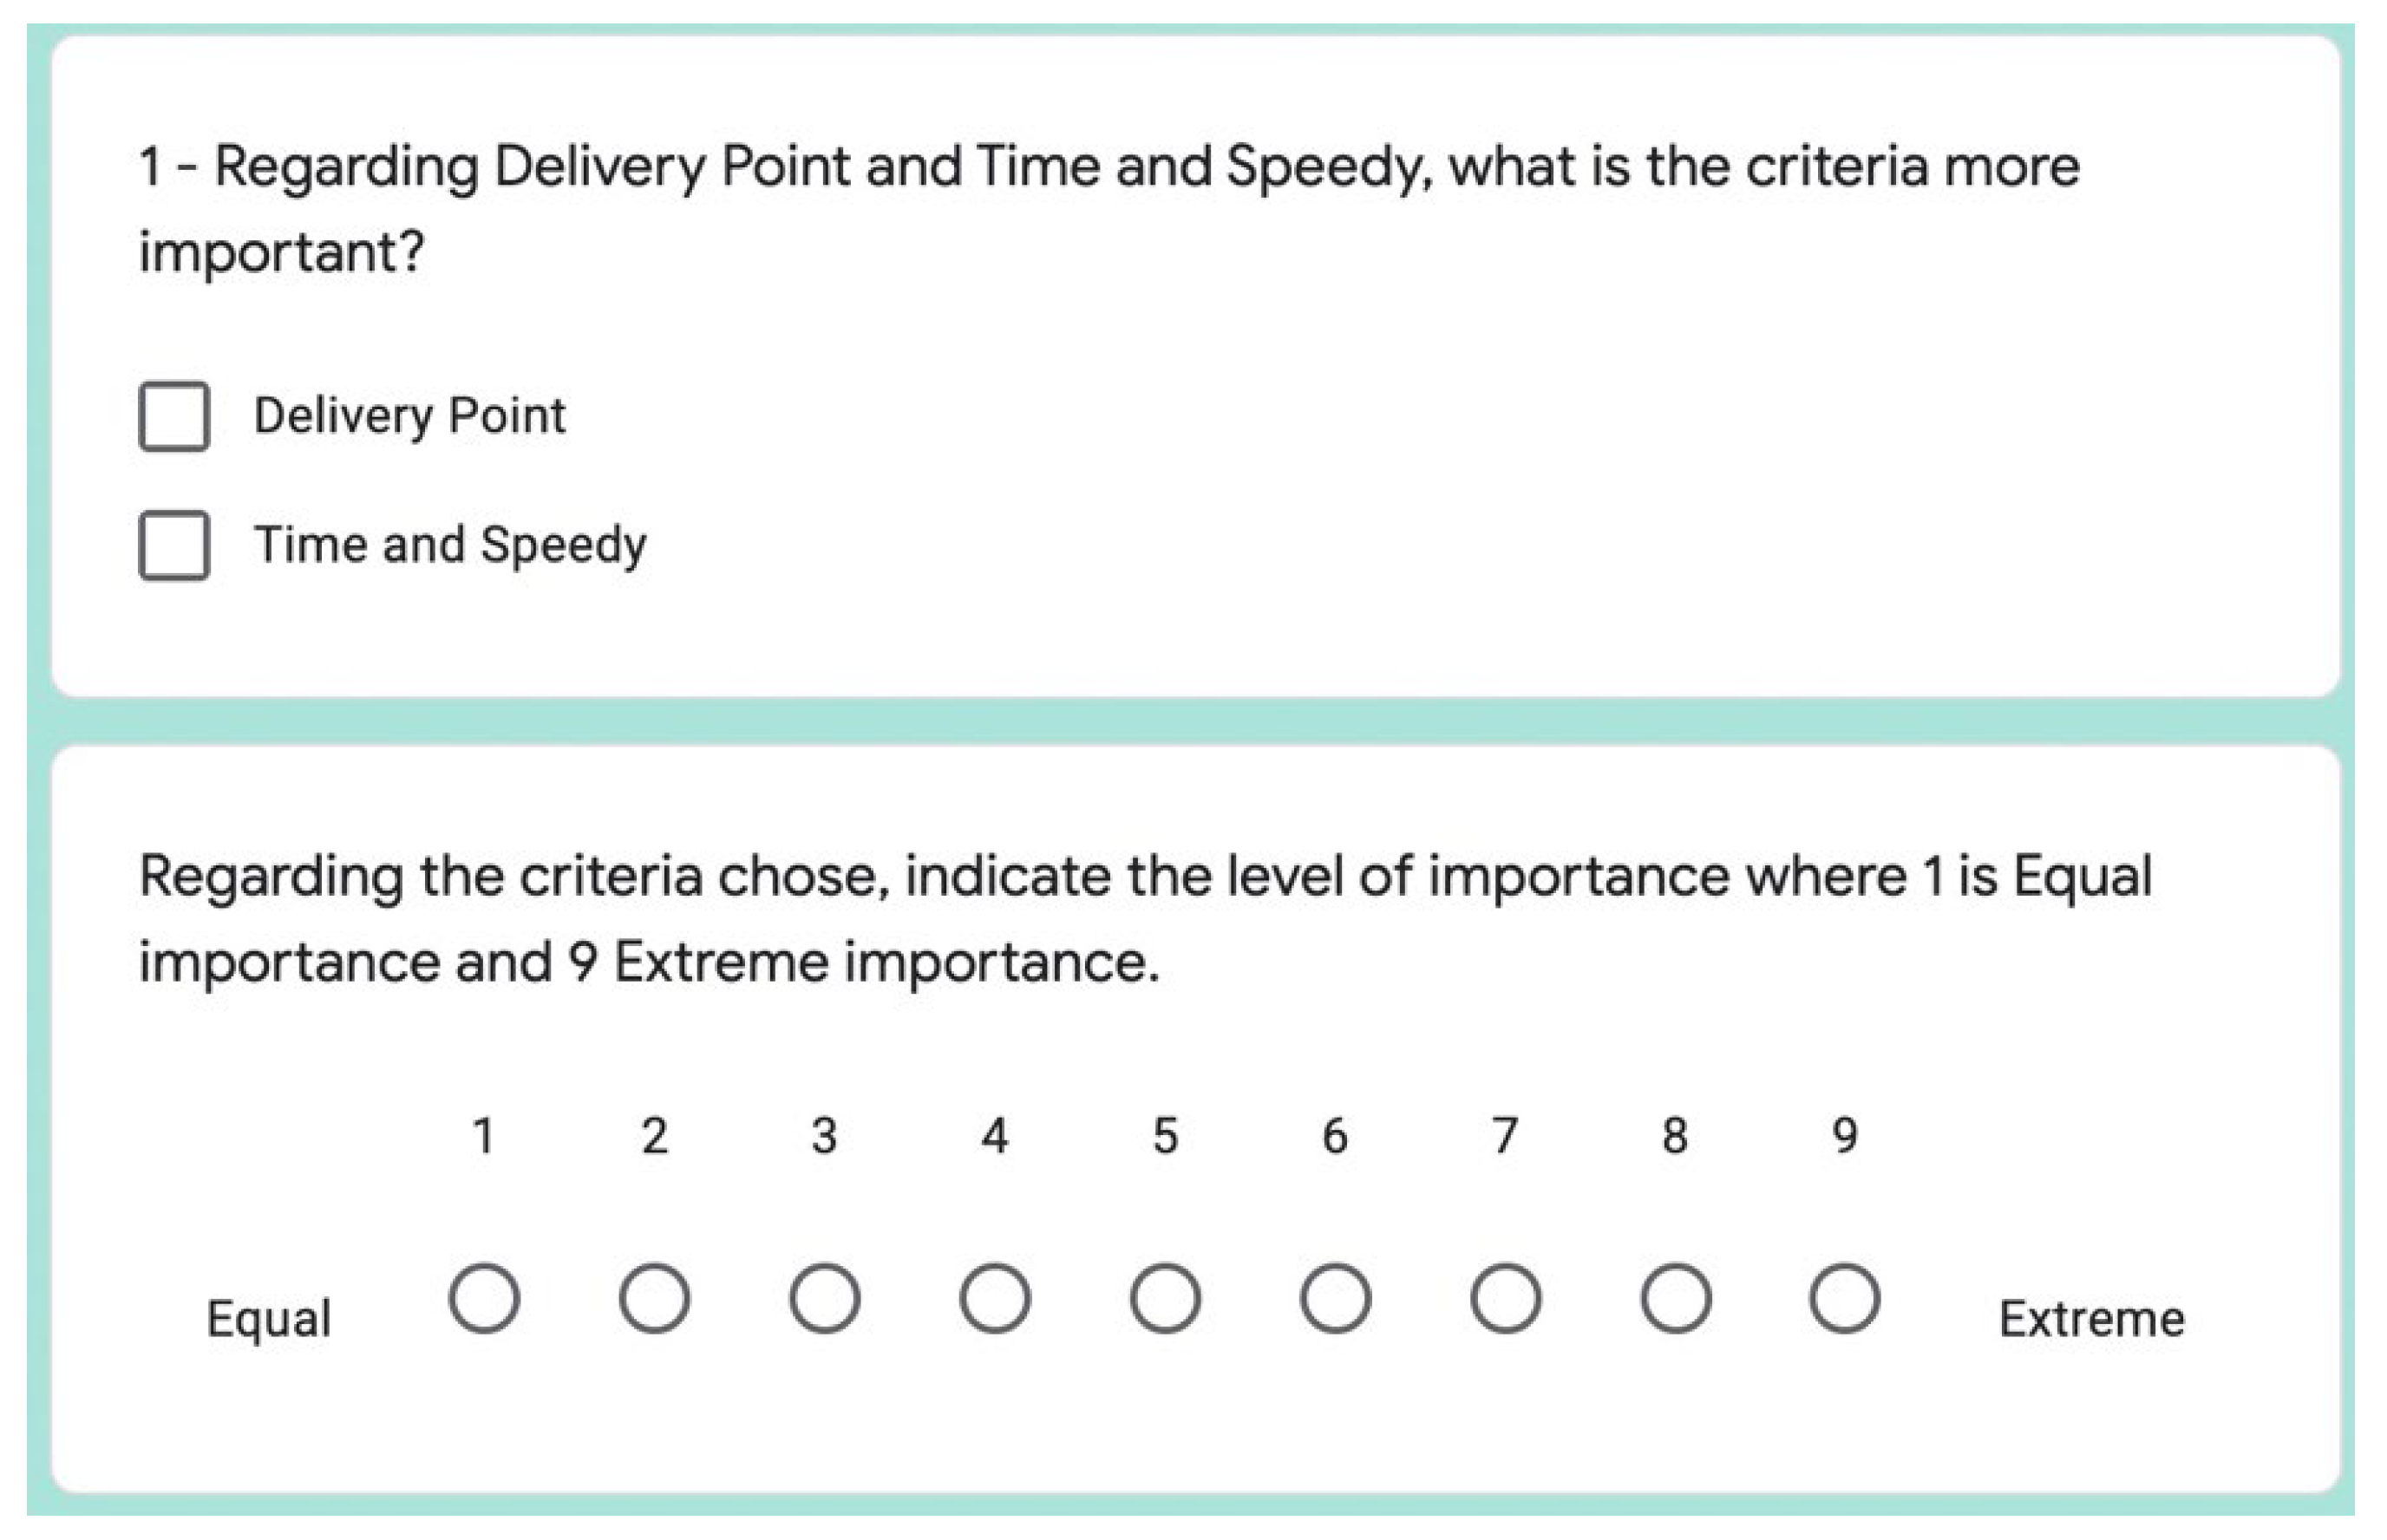
Task: Select importance level 4 radio button
Action: 994,1299
